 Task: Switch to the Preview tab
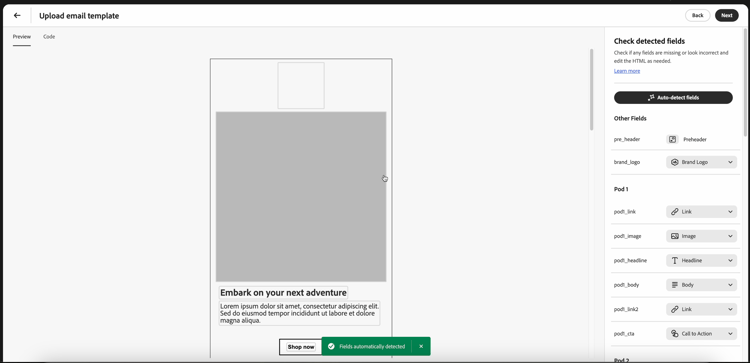pos(22,37)
